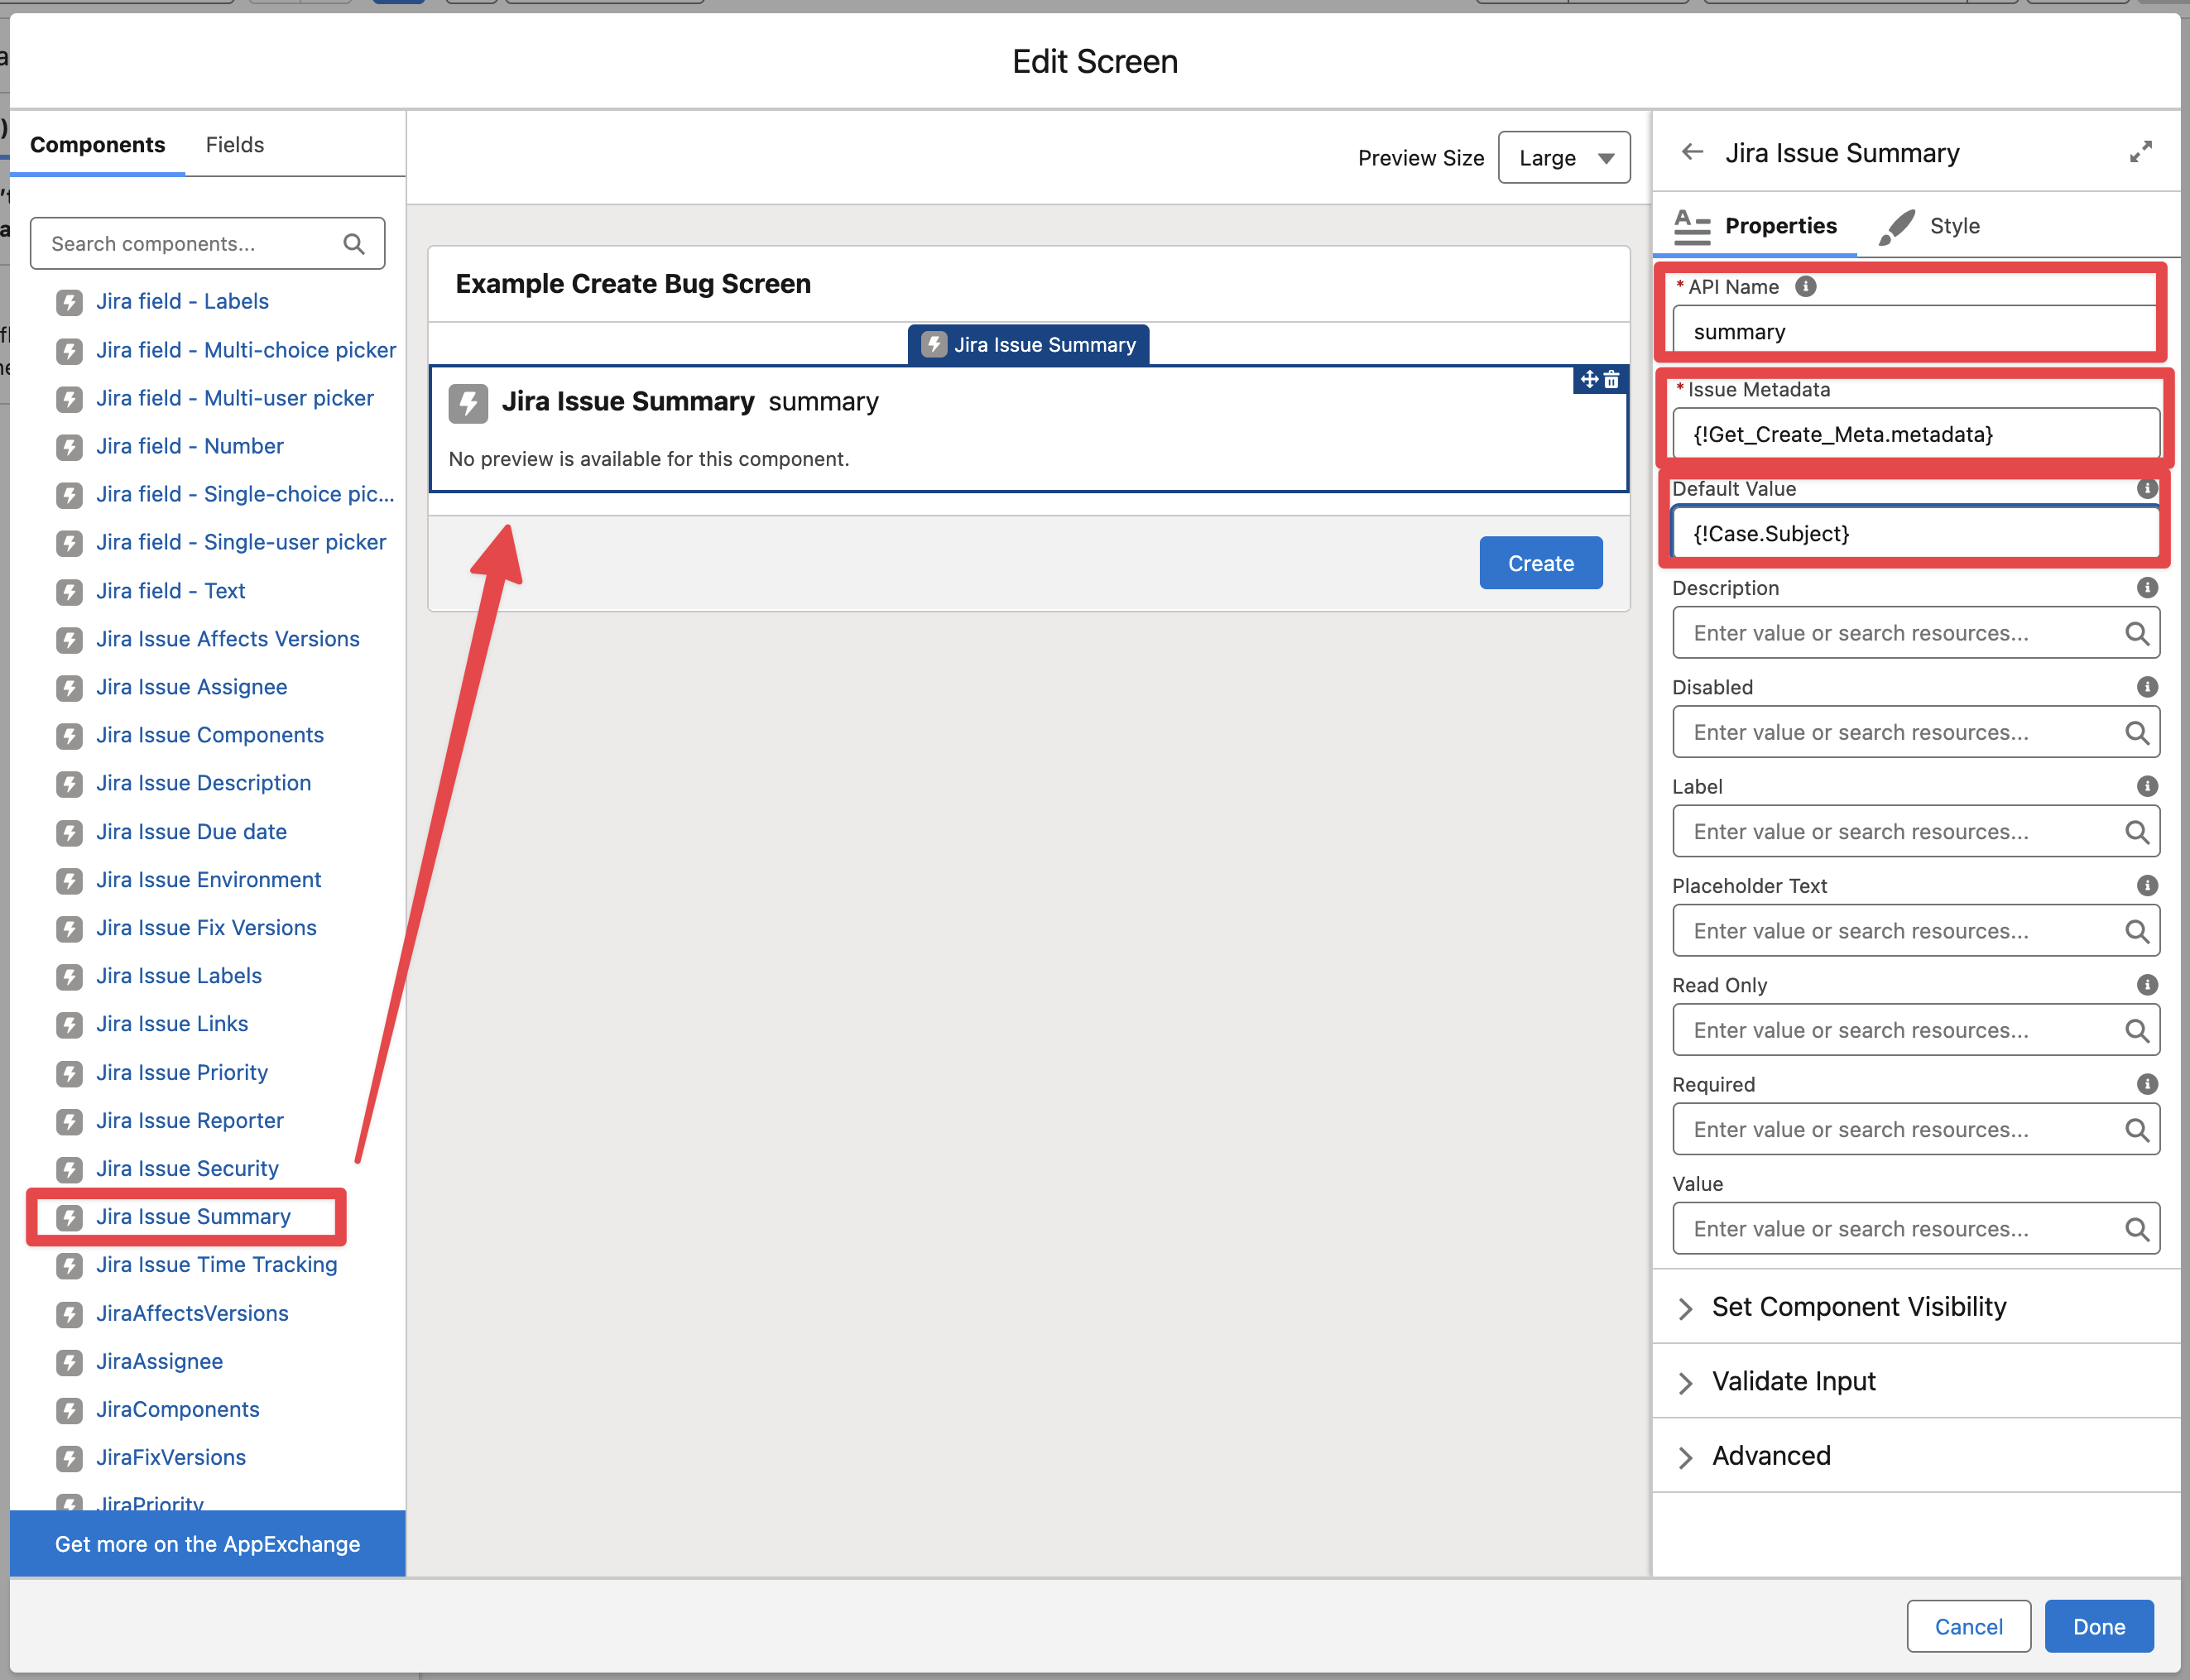Click the back arrow beside Jira Issue Summary
This screenshot has width=2190, height=1680.
1692,152
